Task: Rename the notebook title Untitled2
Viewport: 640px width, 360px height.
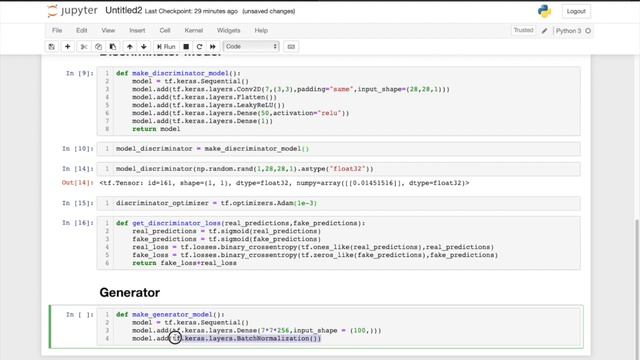Action: 124,11
